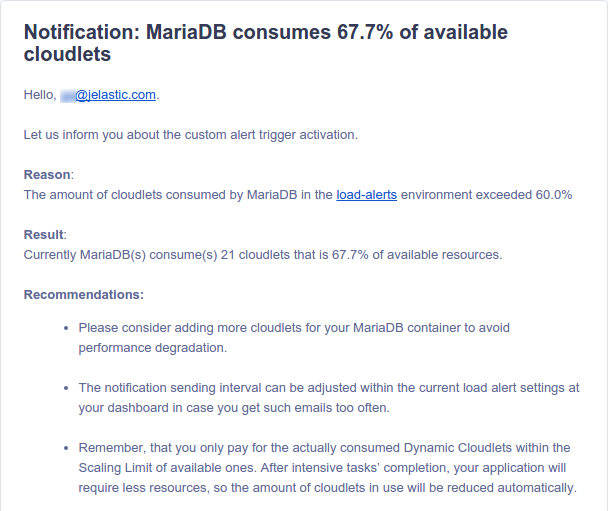Click the bold 'Result' label
This screenshot has height=511, width=608.
coord(44,235)
